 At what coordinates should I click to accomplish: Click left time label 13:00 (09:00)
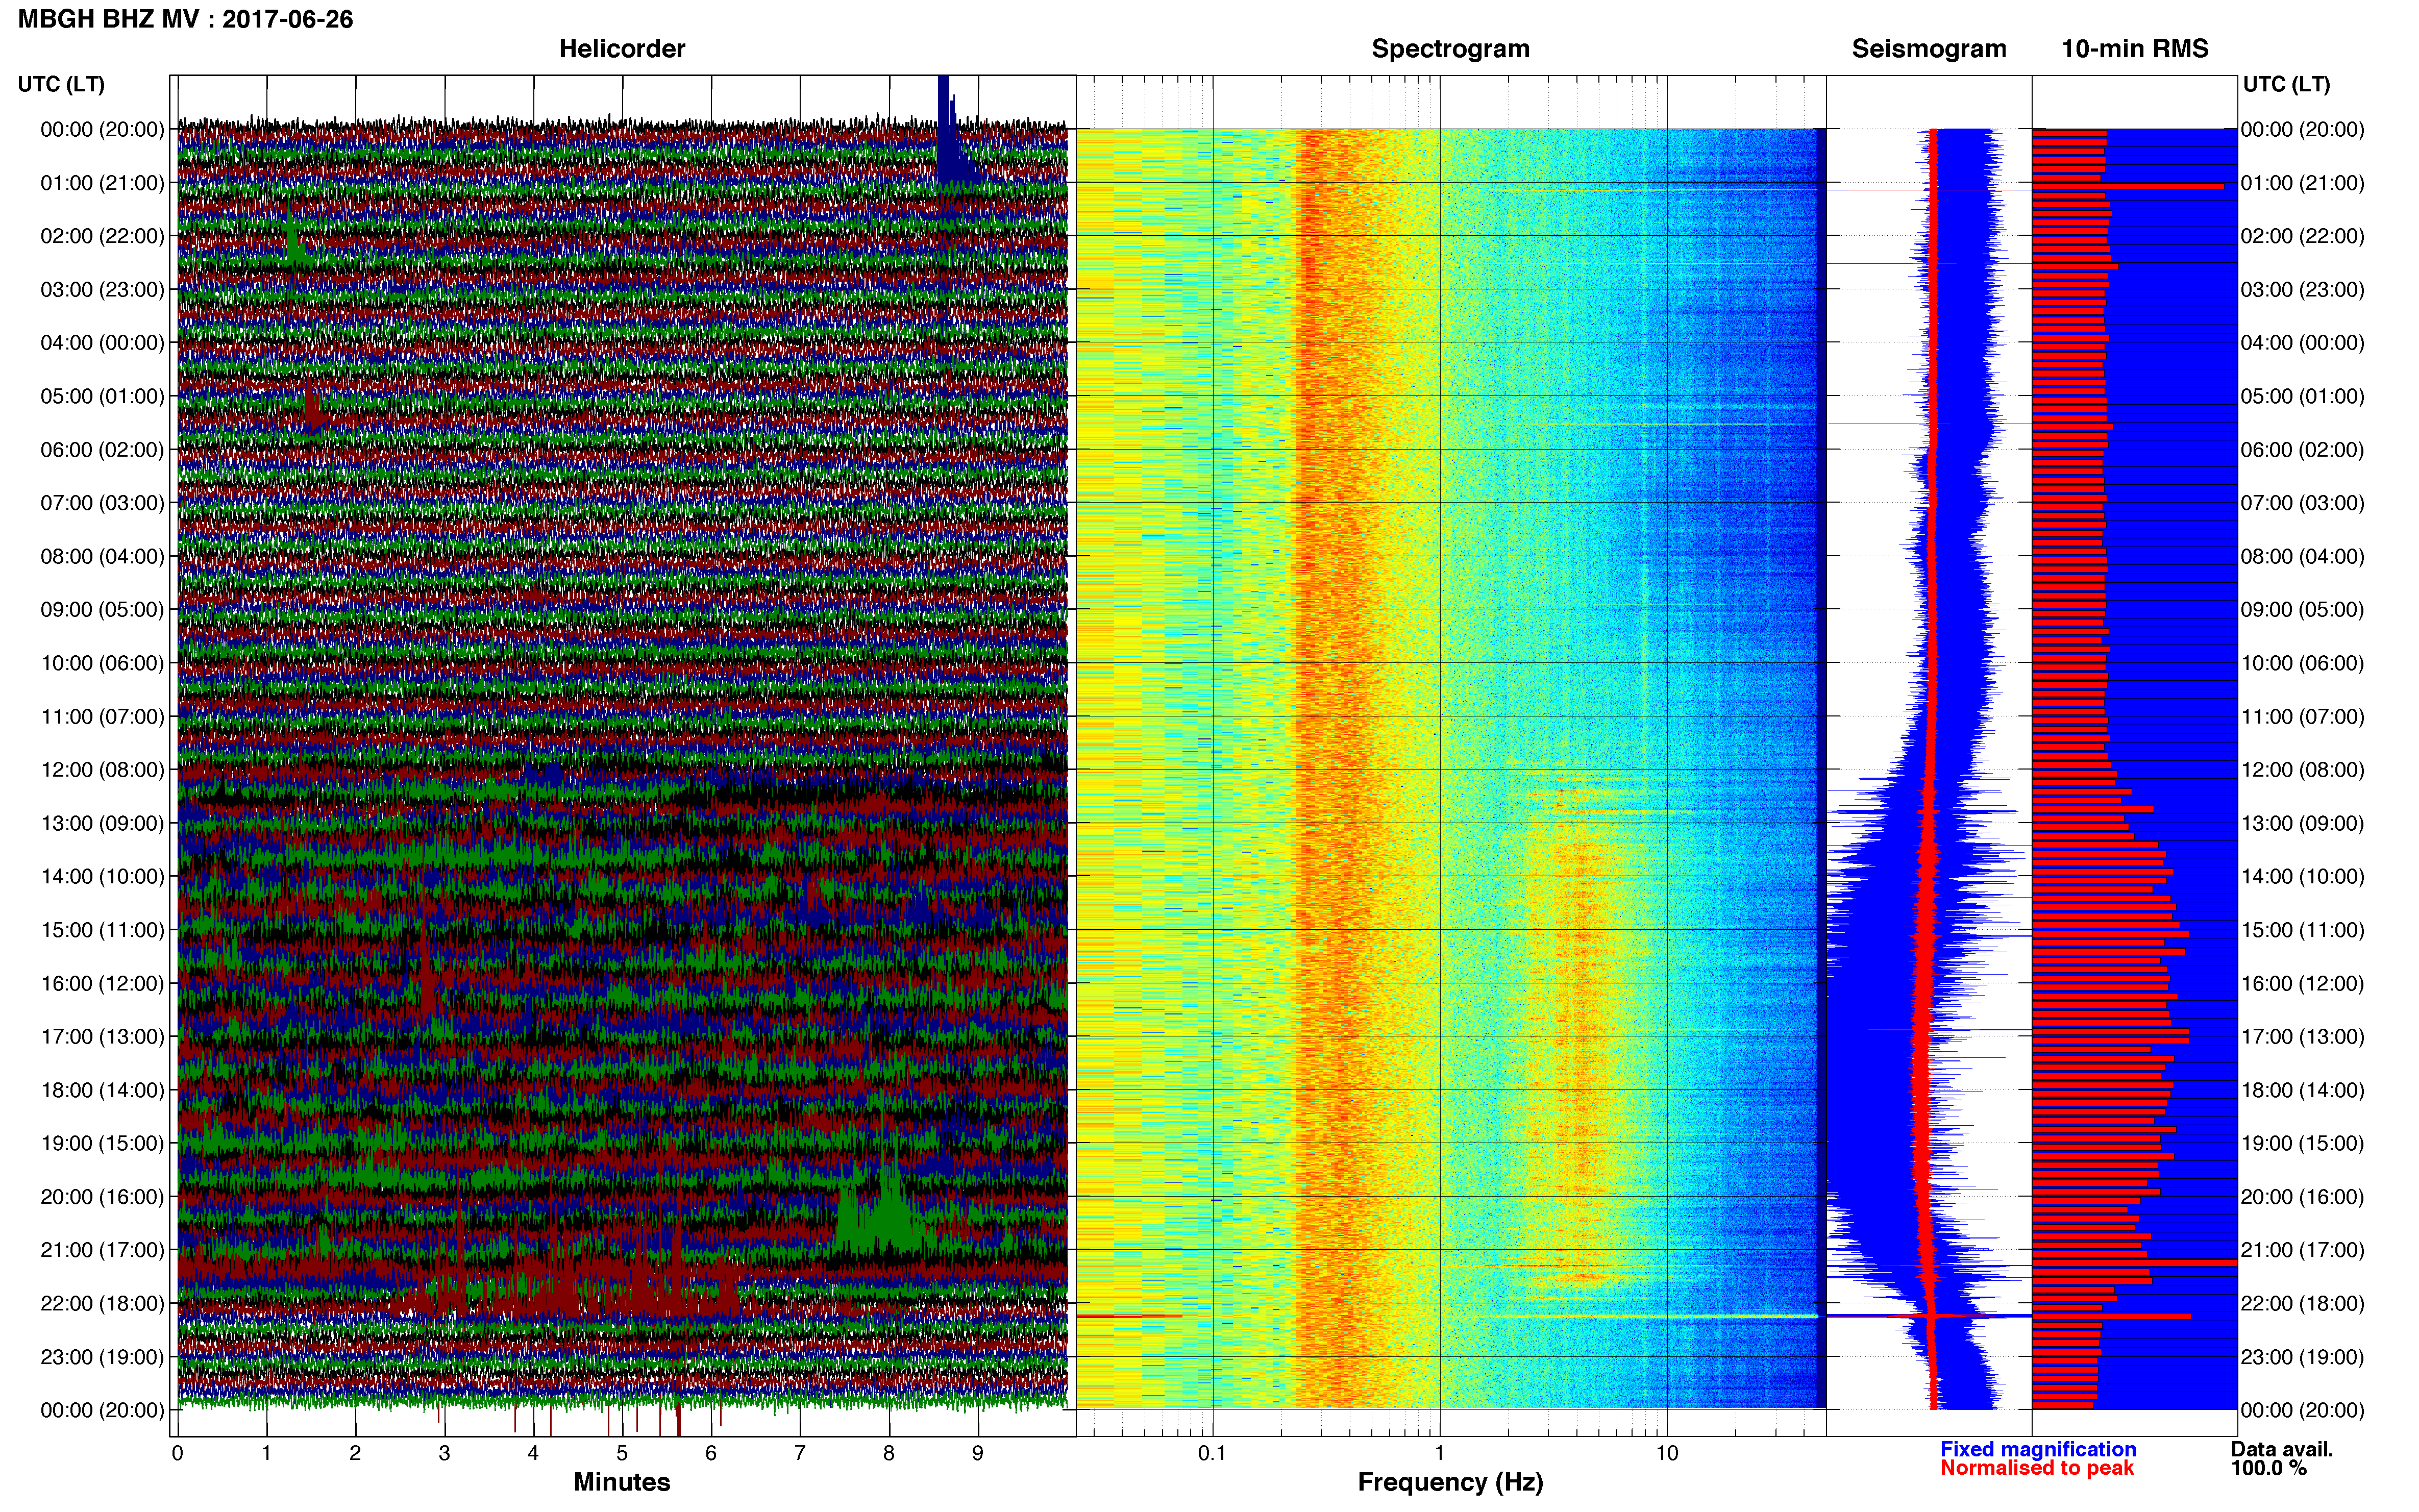[x=102, y=823]
